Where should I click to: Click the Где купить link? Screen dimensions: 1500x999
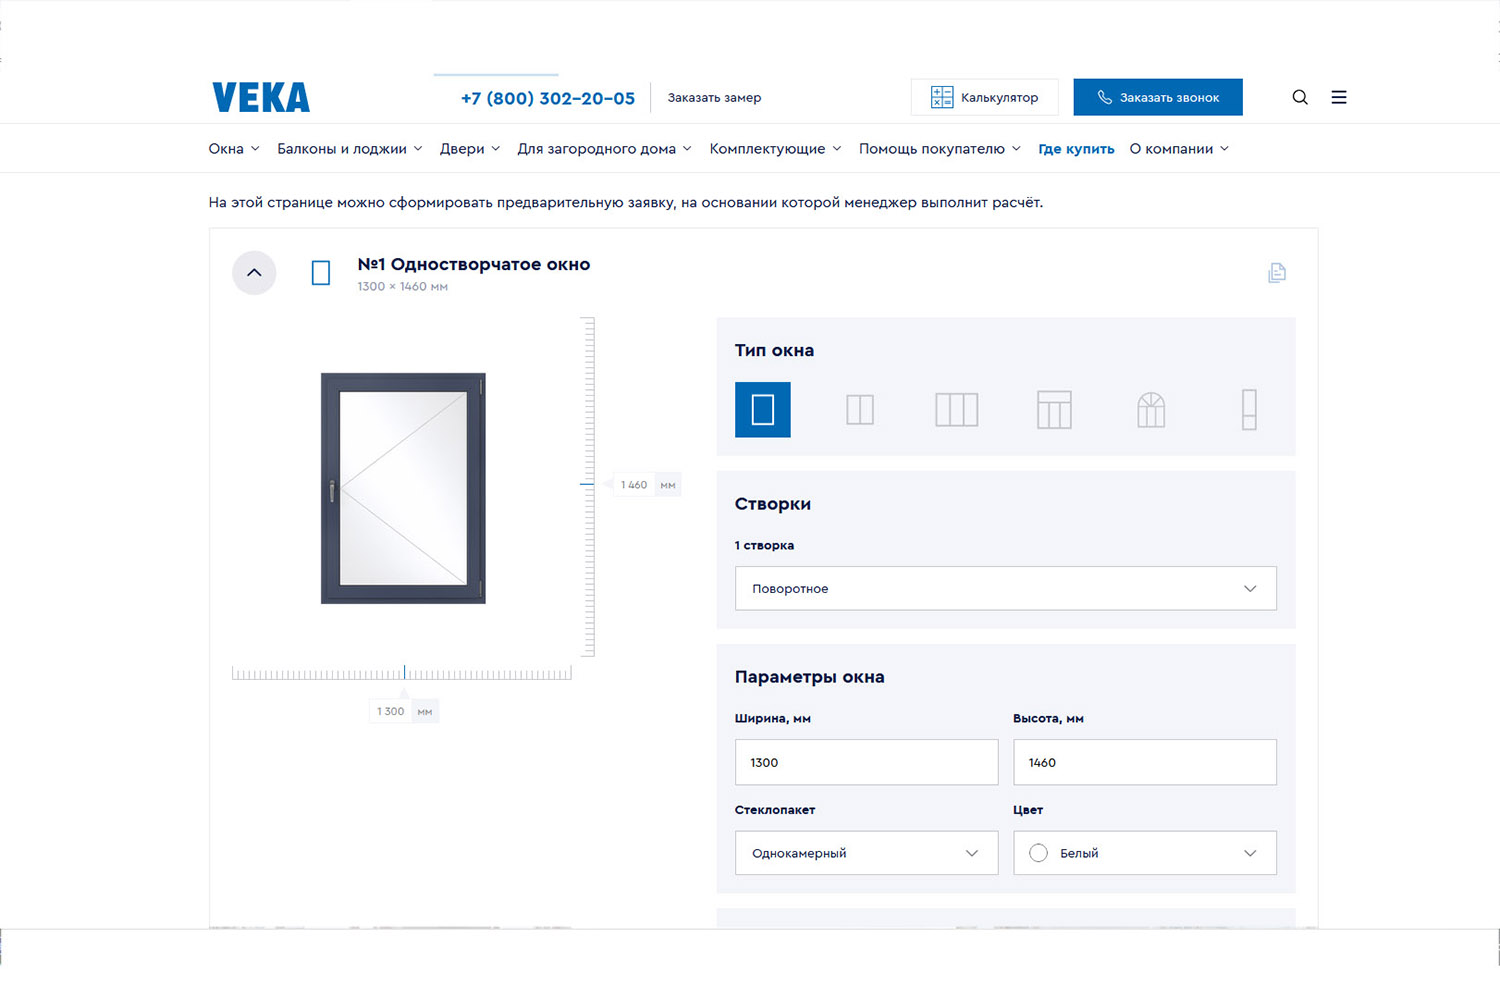coord(1075,149)
